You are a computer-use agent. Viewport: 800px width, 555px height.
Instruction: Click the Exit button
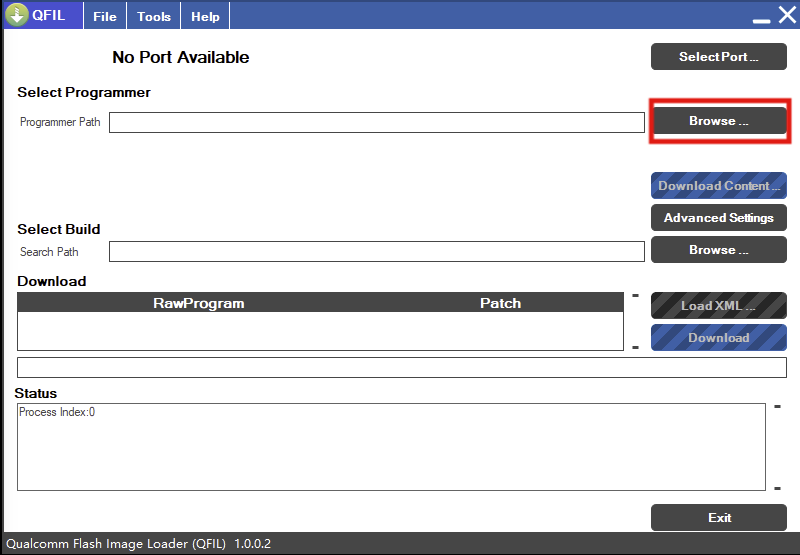718,518
